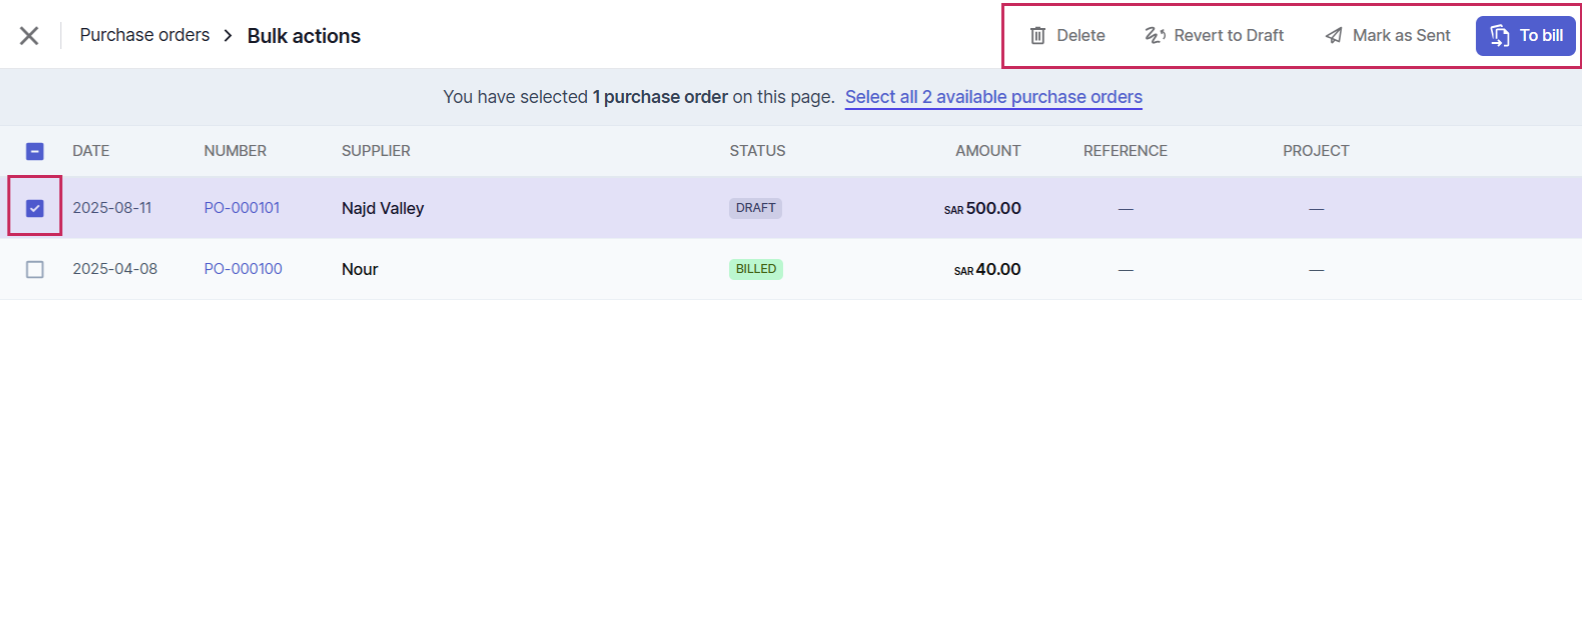
Task: Click amount SAR 500.00
Action: pyautogui.click(x=982, y=208)
